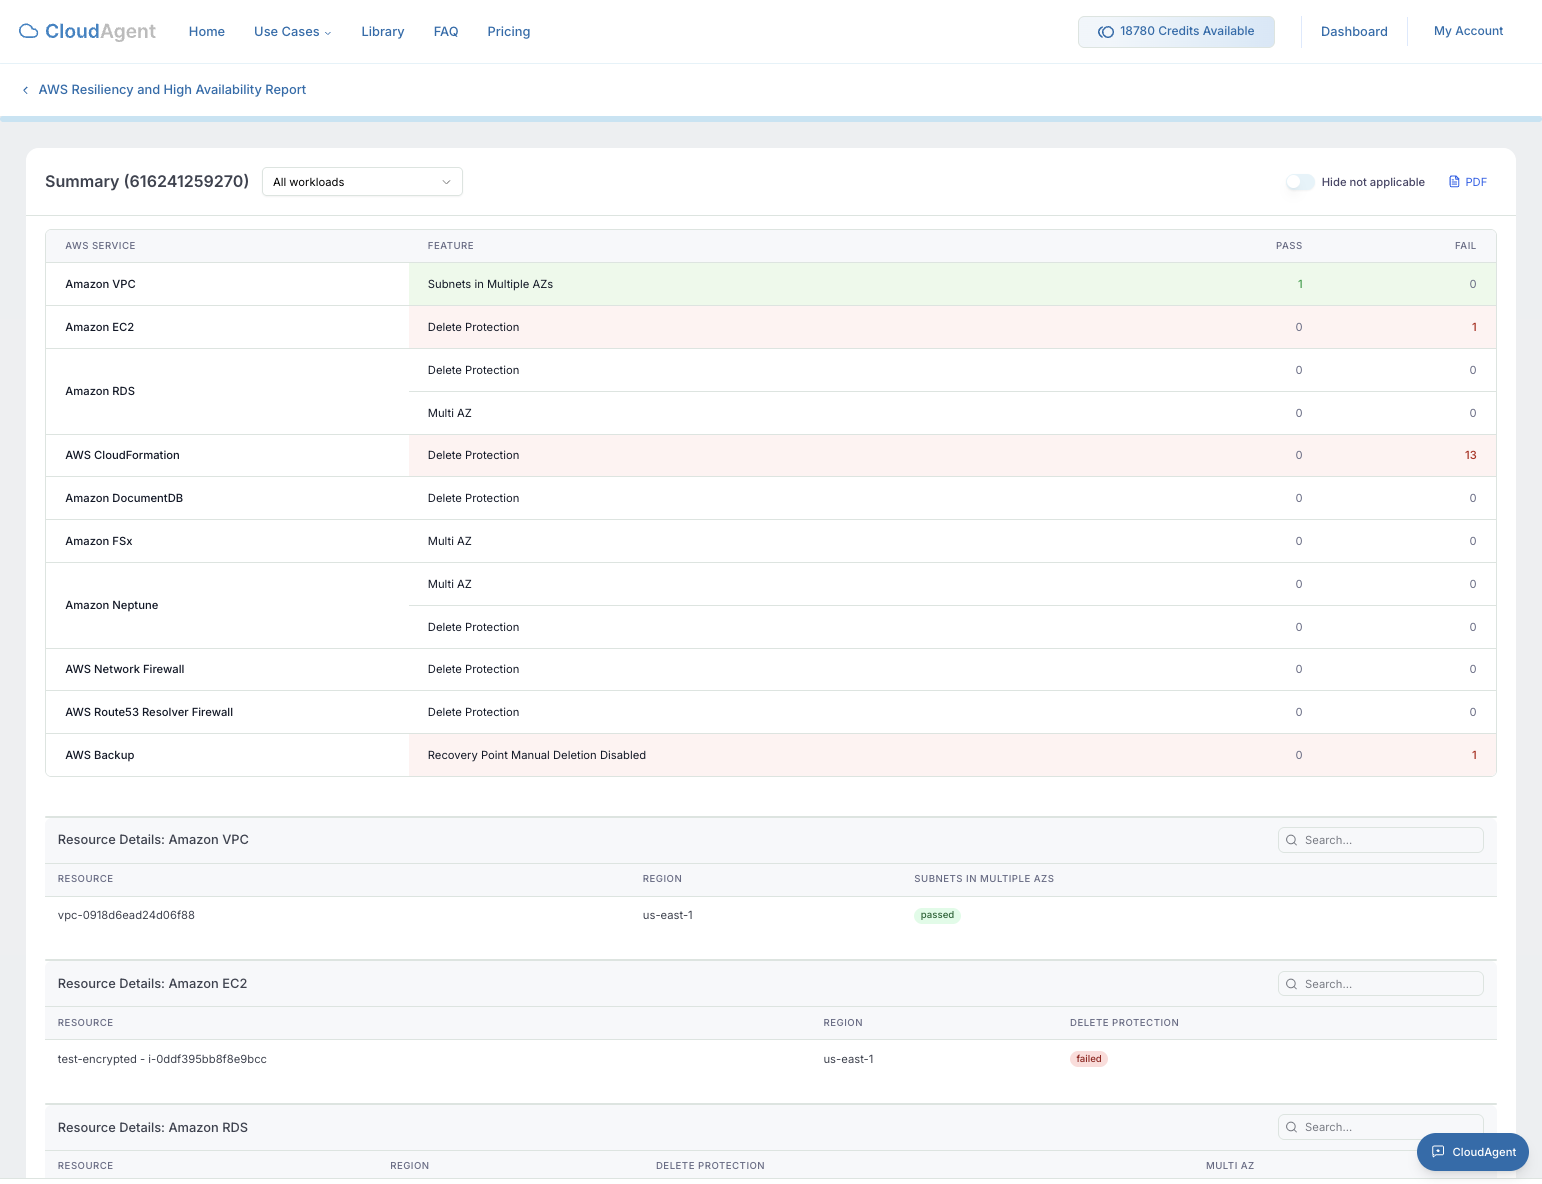
Task: Click the credits coin icon
Action: [x=1106, y=32]
